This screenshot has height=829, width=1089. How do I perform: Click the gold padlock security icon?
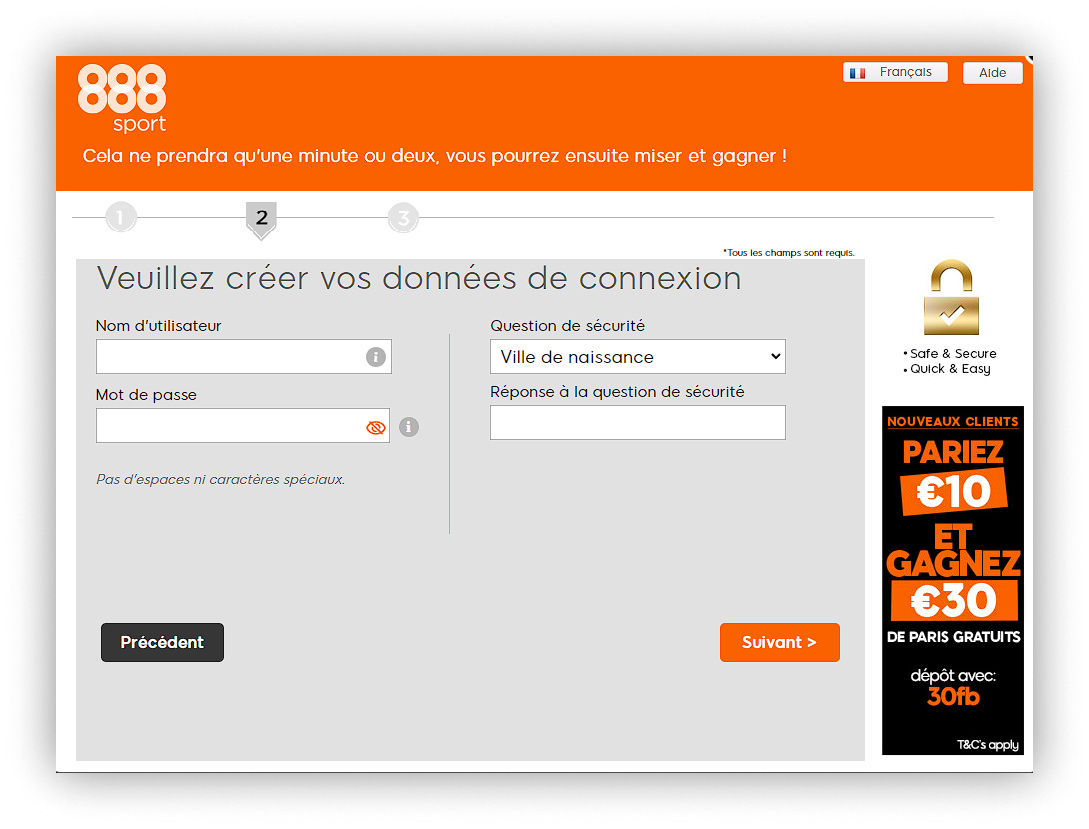pos(949,297)
